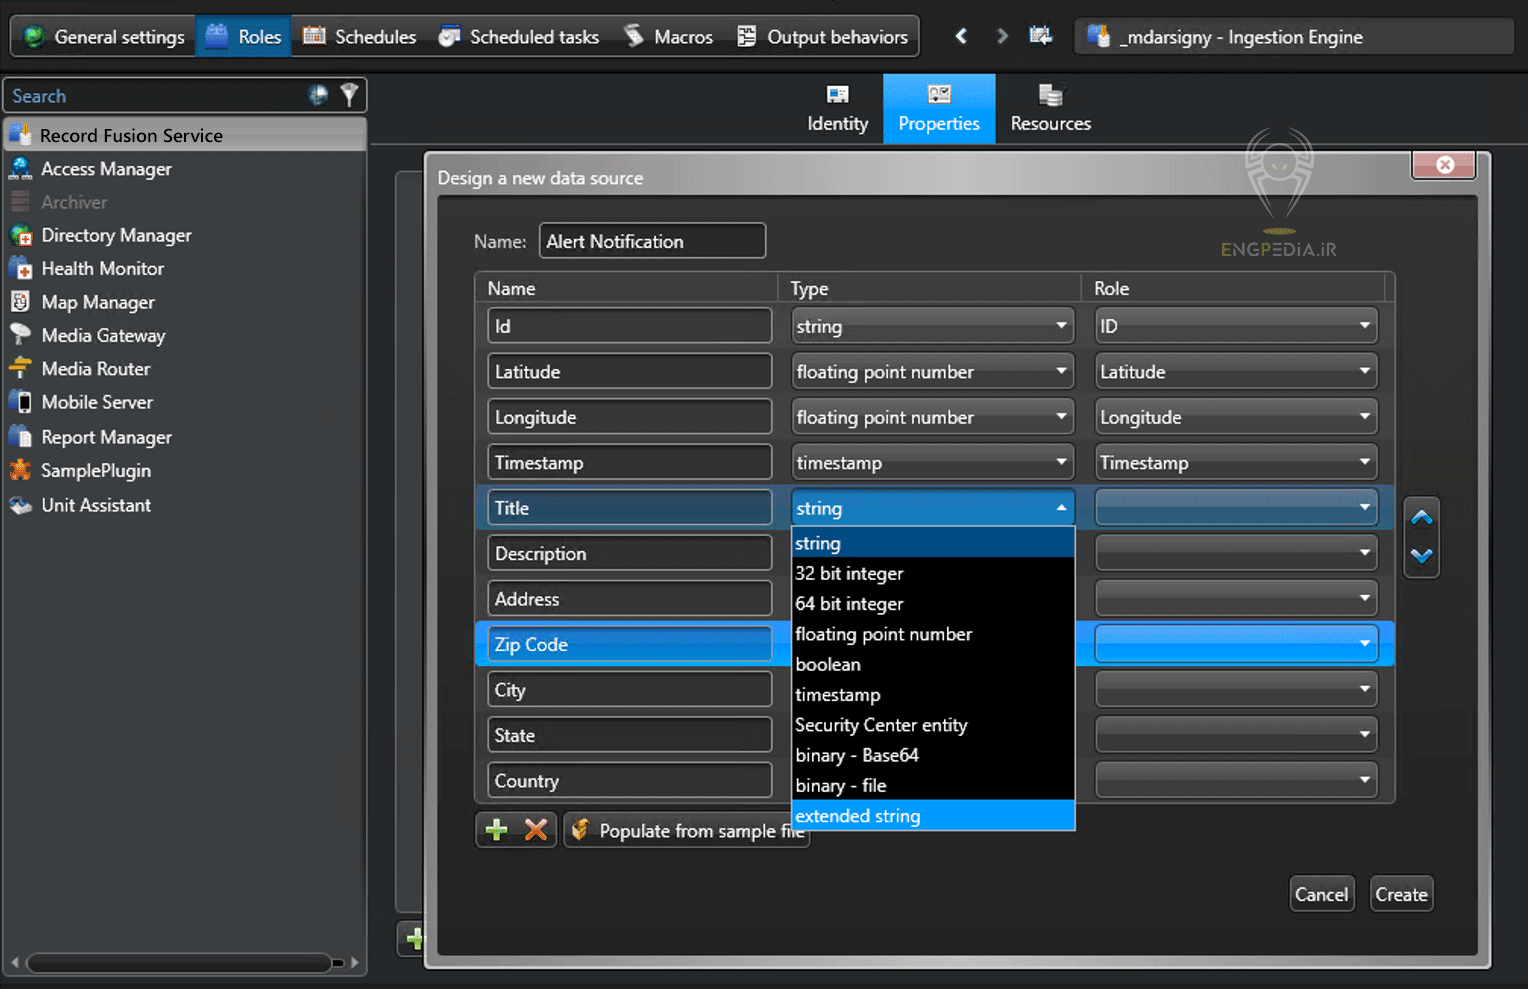This screenshot has height=989, width=1528.
Task: Open the Identity tab
Action: pyautogui.click(x=837, y=109)
